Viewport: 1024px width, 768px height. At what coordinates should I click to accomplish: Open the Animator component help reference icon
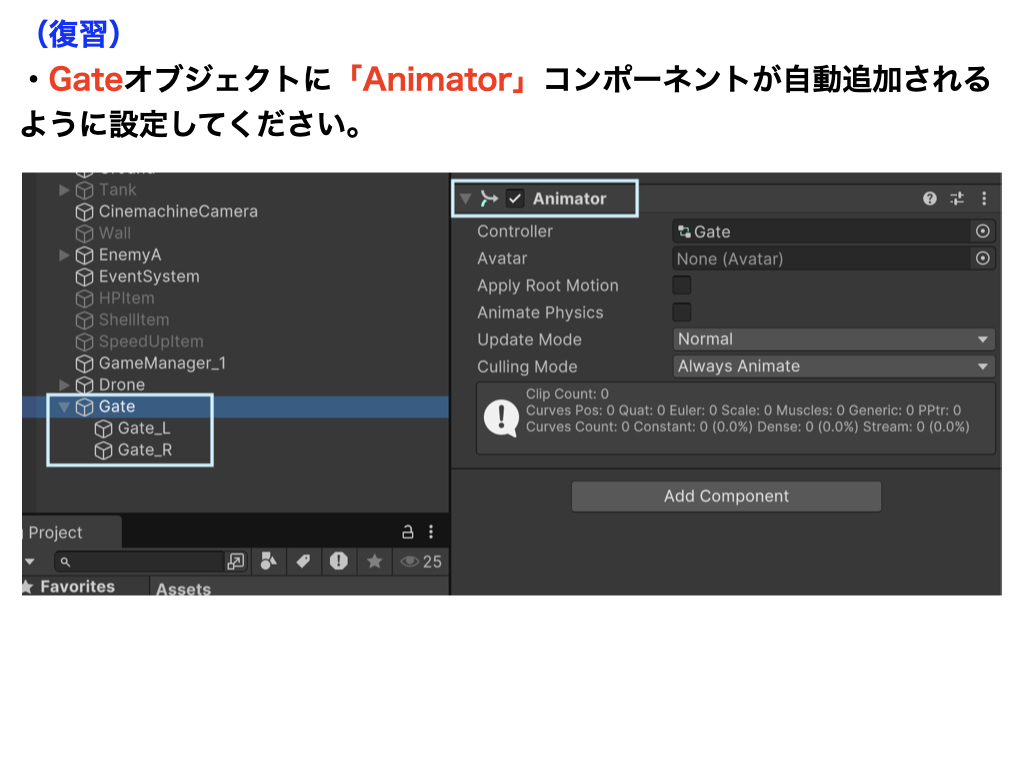(x=930, y=199)
